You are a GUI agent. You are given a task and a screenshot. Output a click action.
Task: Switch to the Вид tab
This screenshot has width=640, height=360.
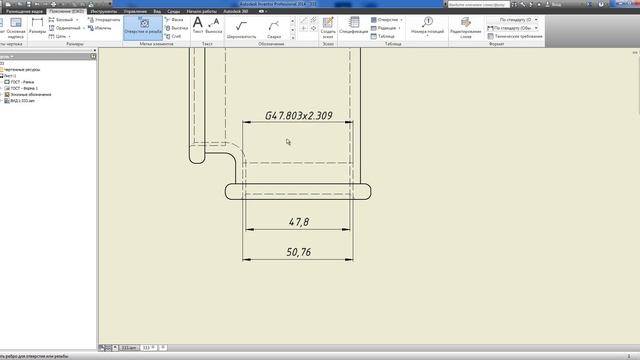click(157, 11)
